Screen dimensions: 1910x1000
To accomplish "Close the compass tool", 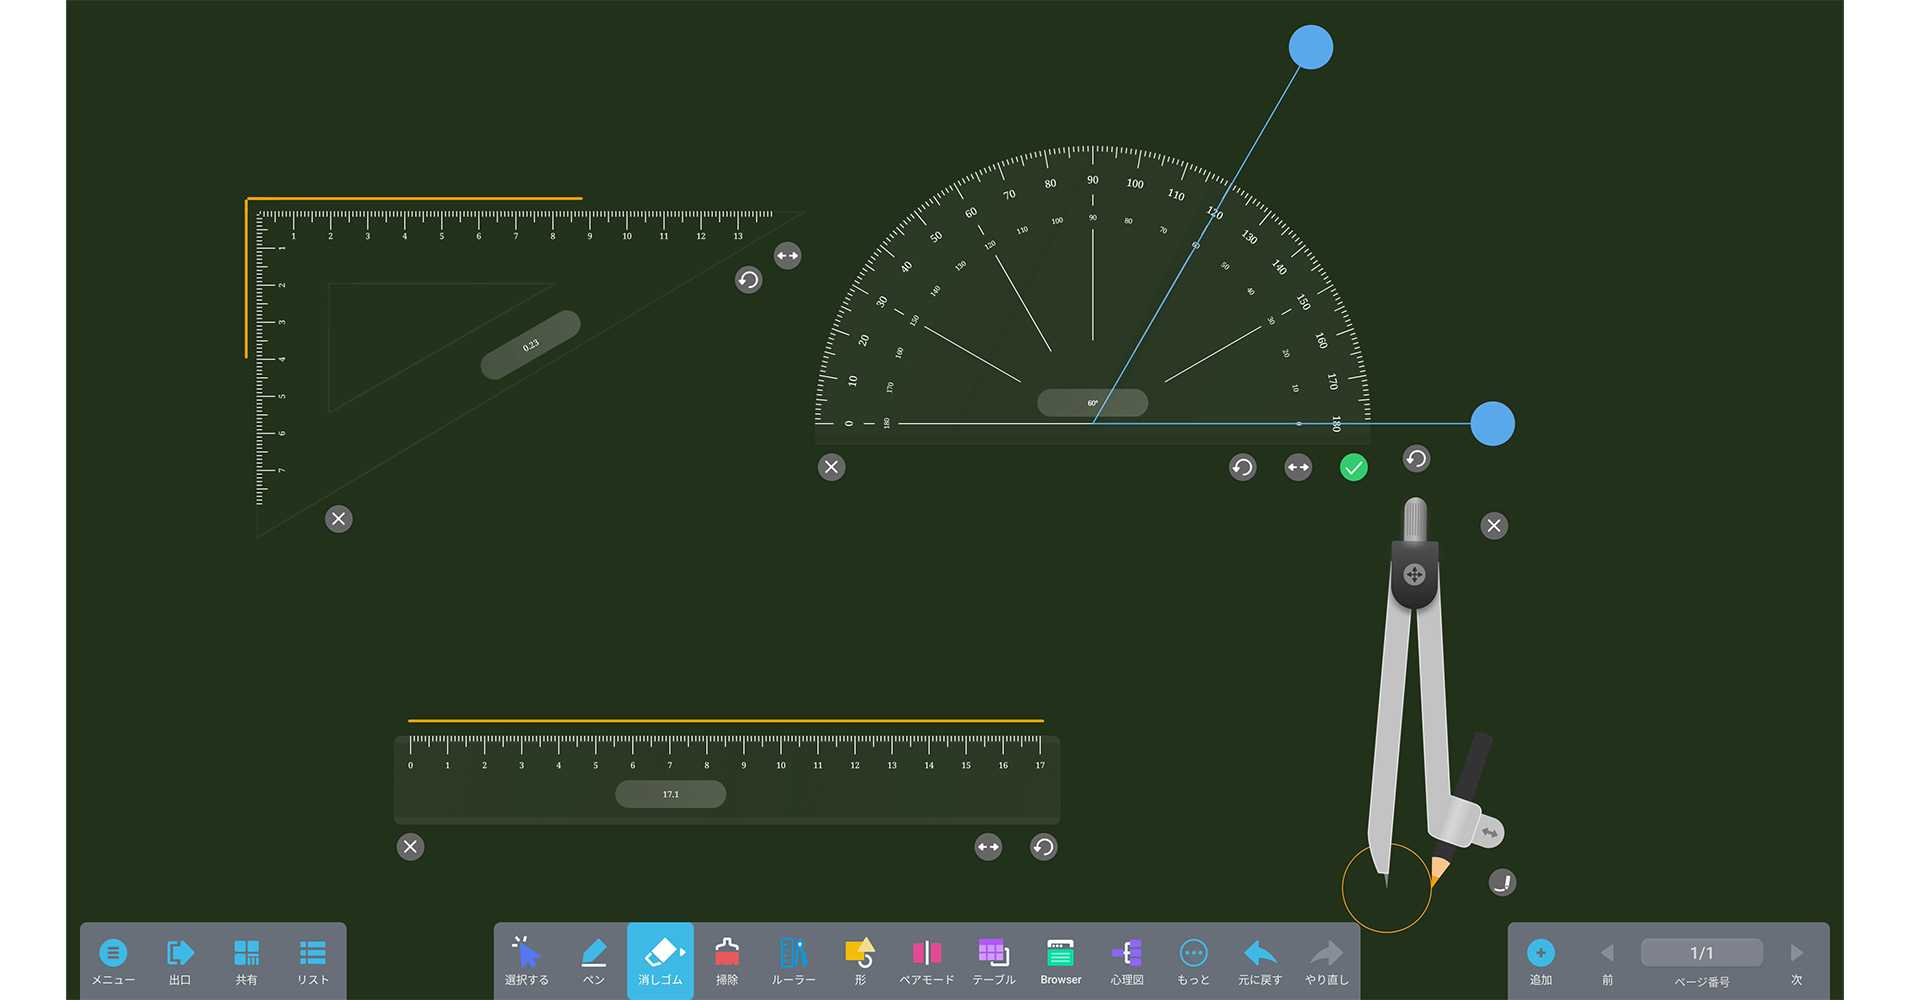I will click(1494, 526).
